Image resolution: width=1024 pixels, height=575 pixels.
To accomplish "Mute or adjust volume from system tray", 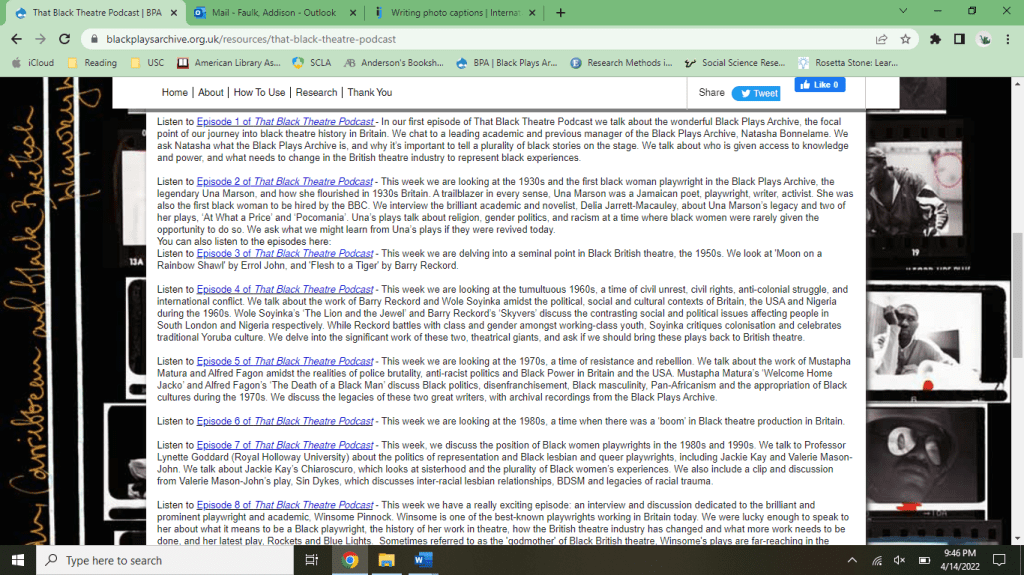I will (899, 560).
